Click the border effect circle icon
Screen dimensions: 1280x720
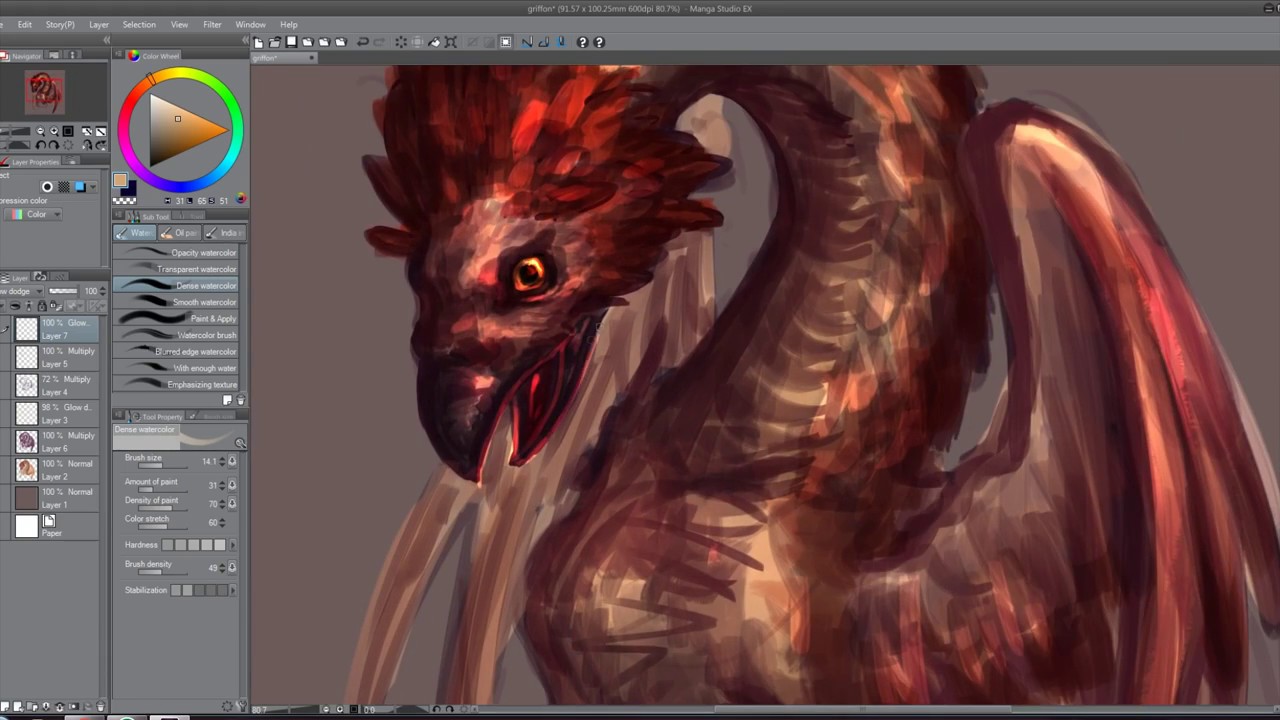point(47,186)
